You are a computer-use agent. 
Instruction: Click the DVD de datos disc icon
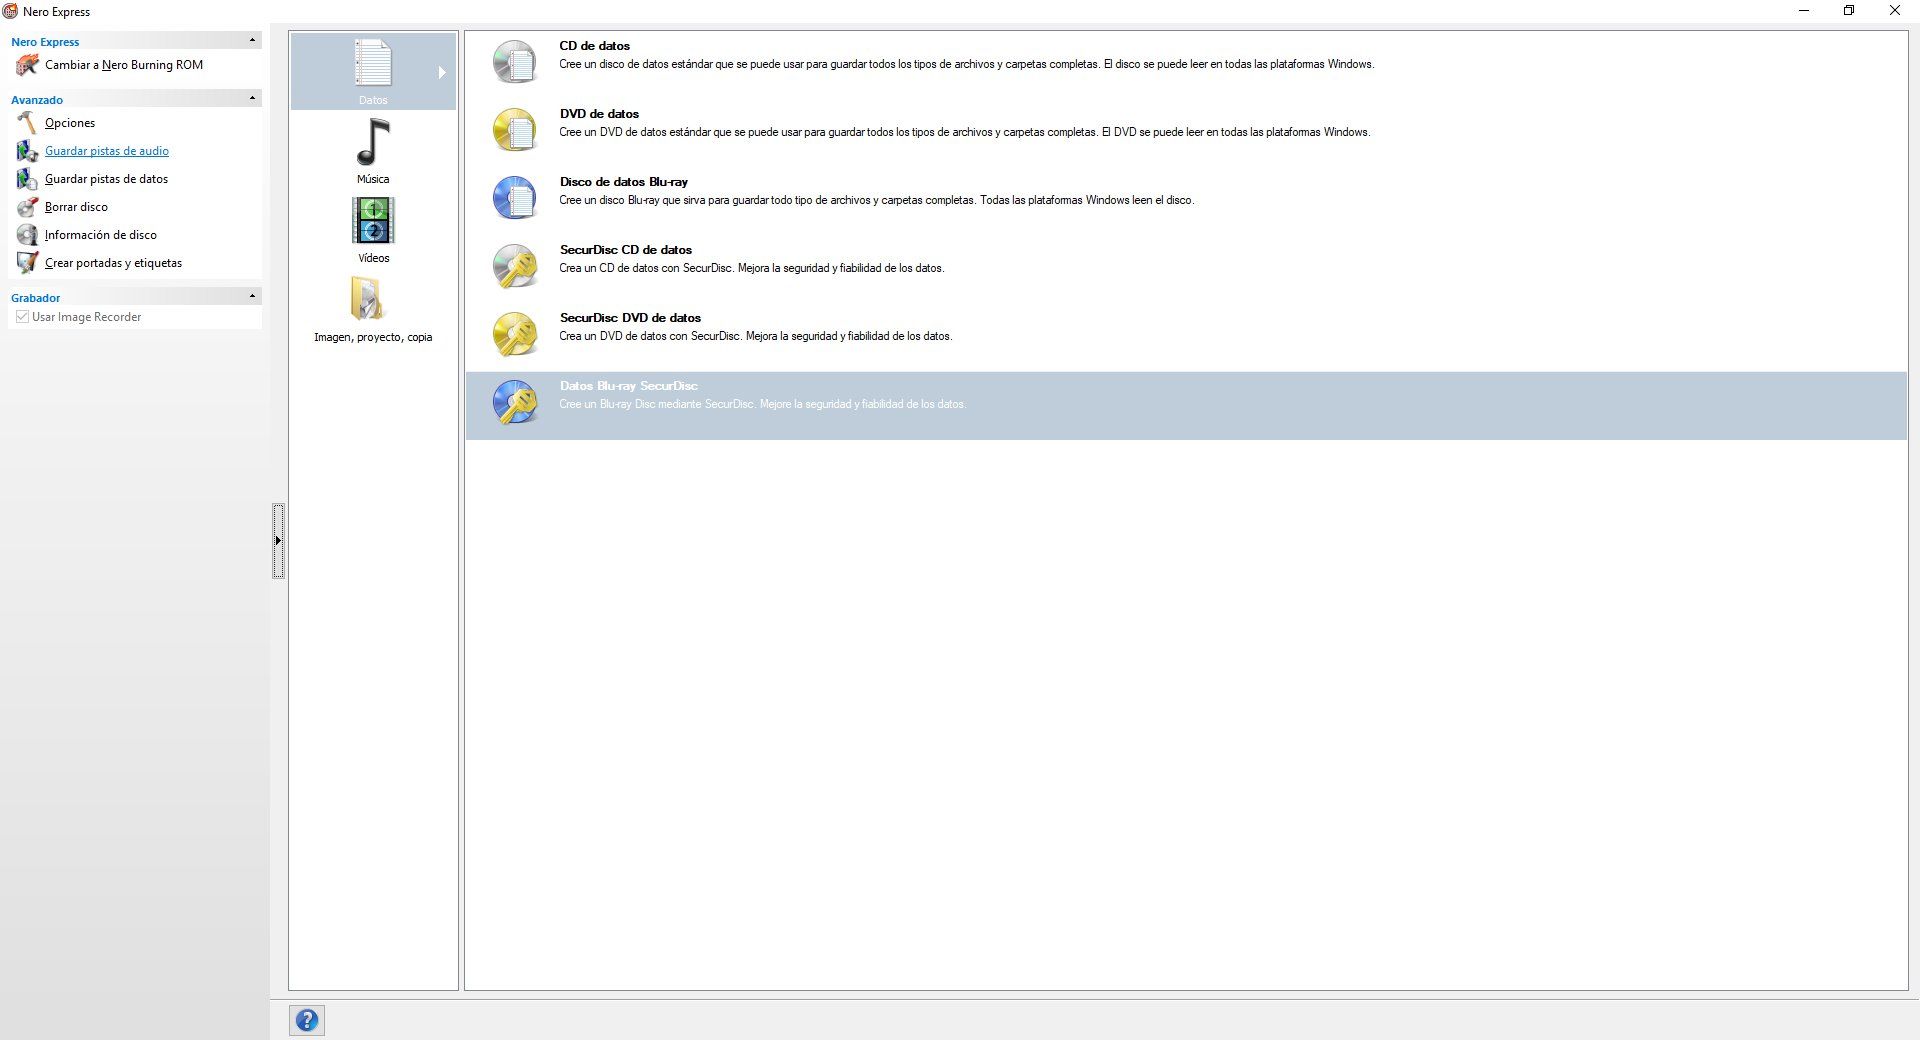(x=515, y=130)
